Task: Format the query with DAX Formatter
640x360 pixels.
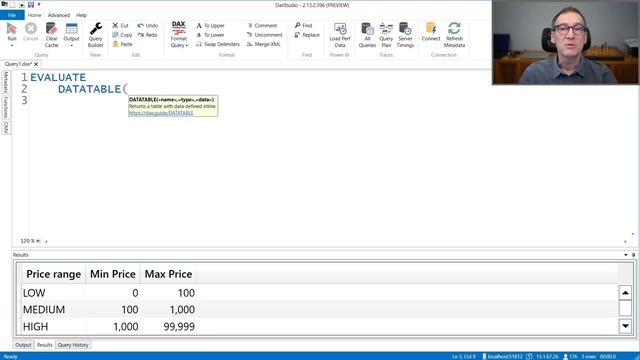Action: point(179,35)
